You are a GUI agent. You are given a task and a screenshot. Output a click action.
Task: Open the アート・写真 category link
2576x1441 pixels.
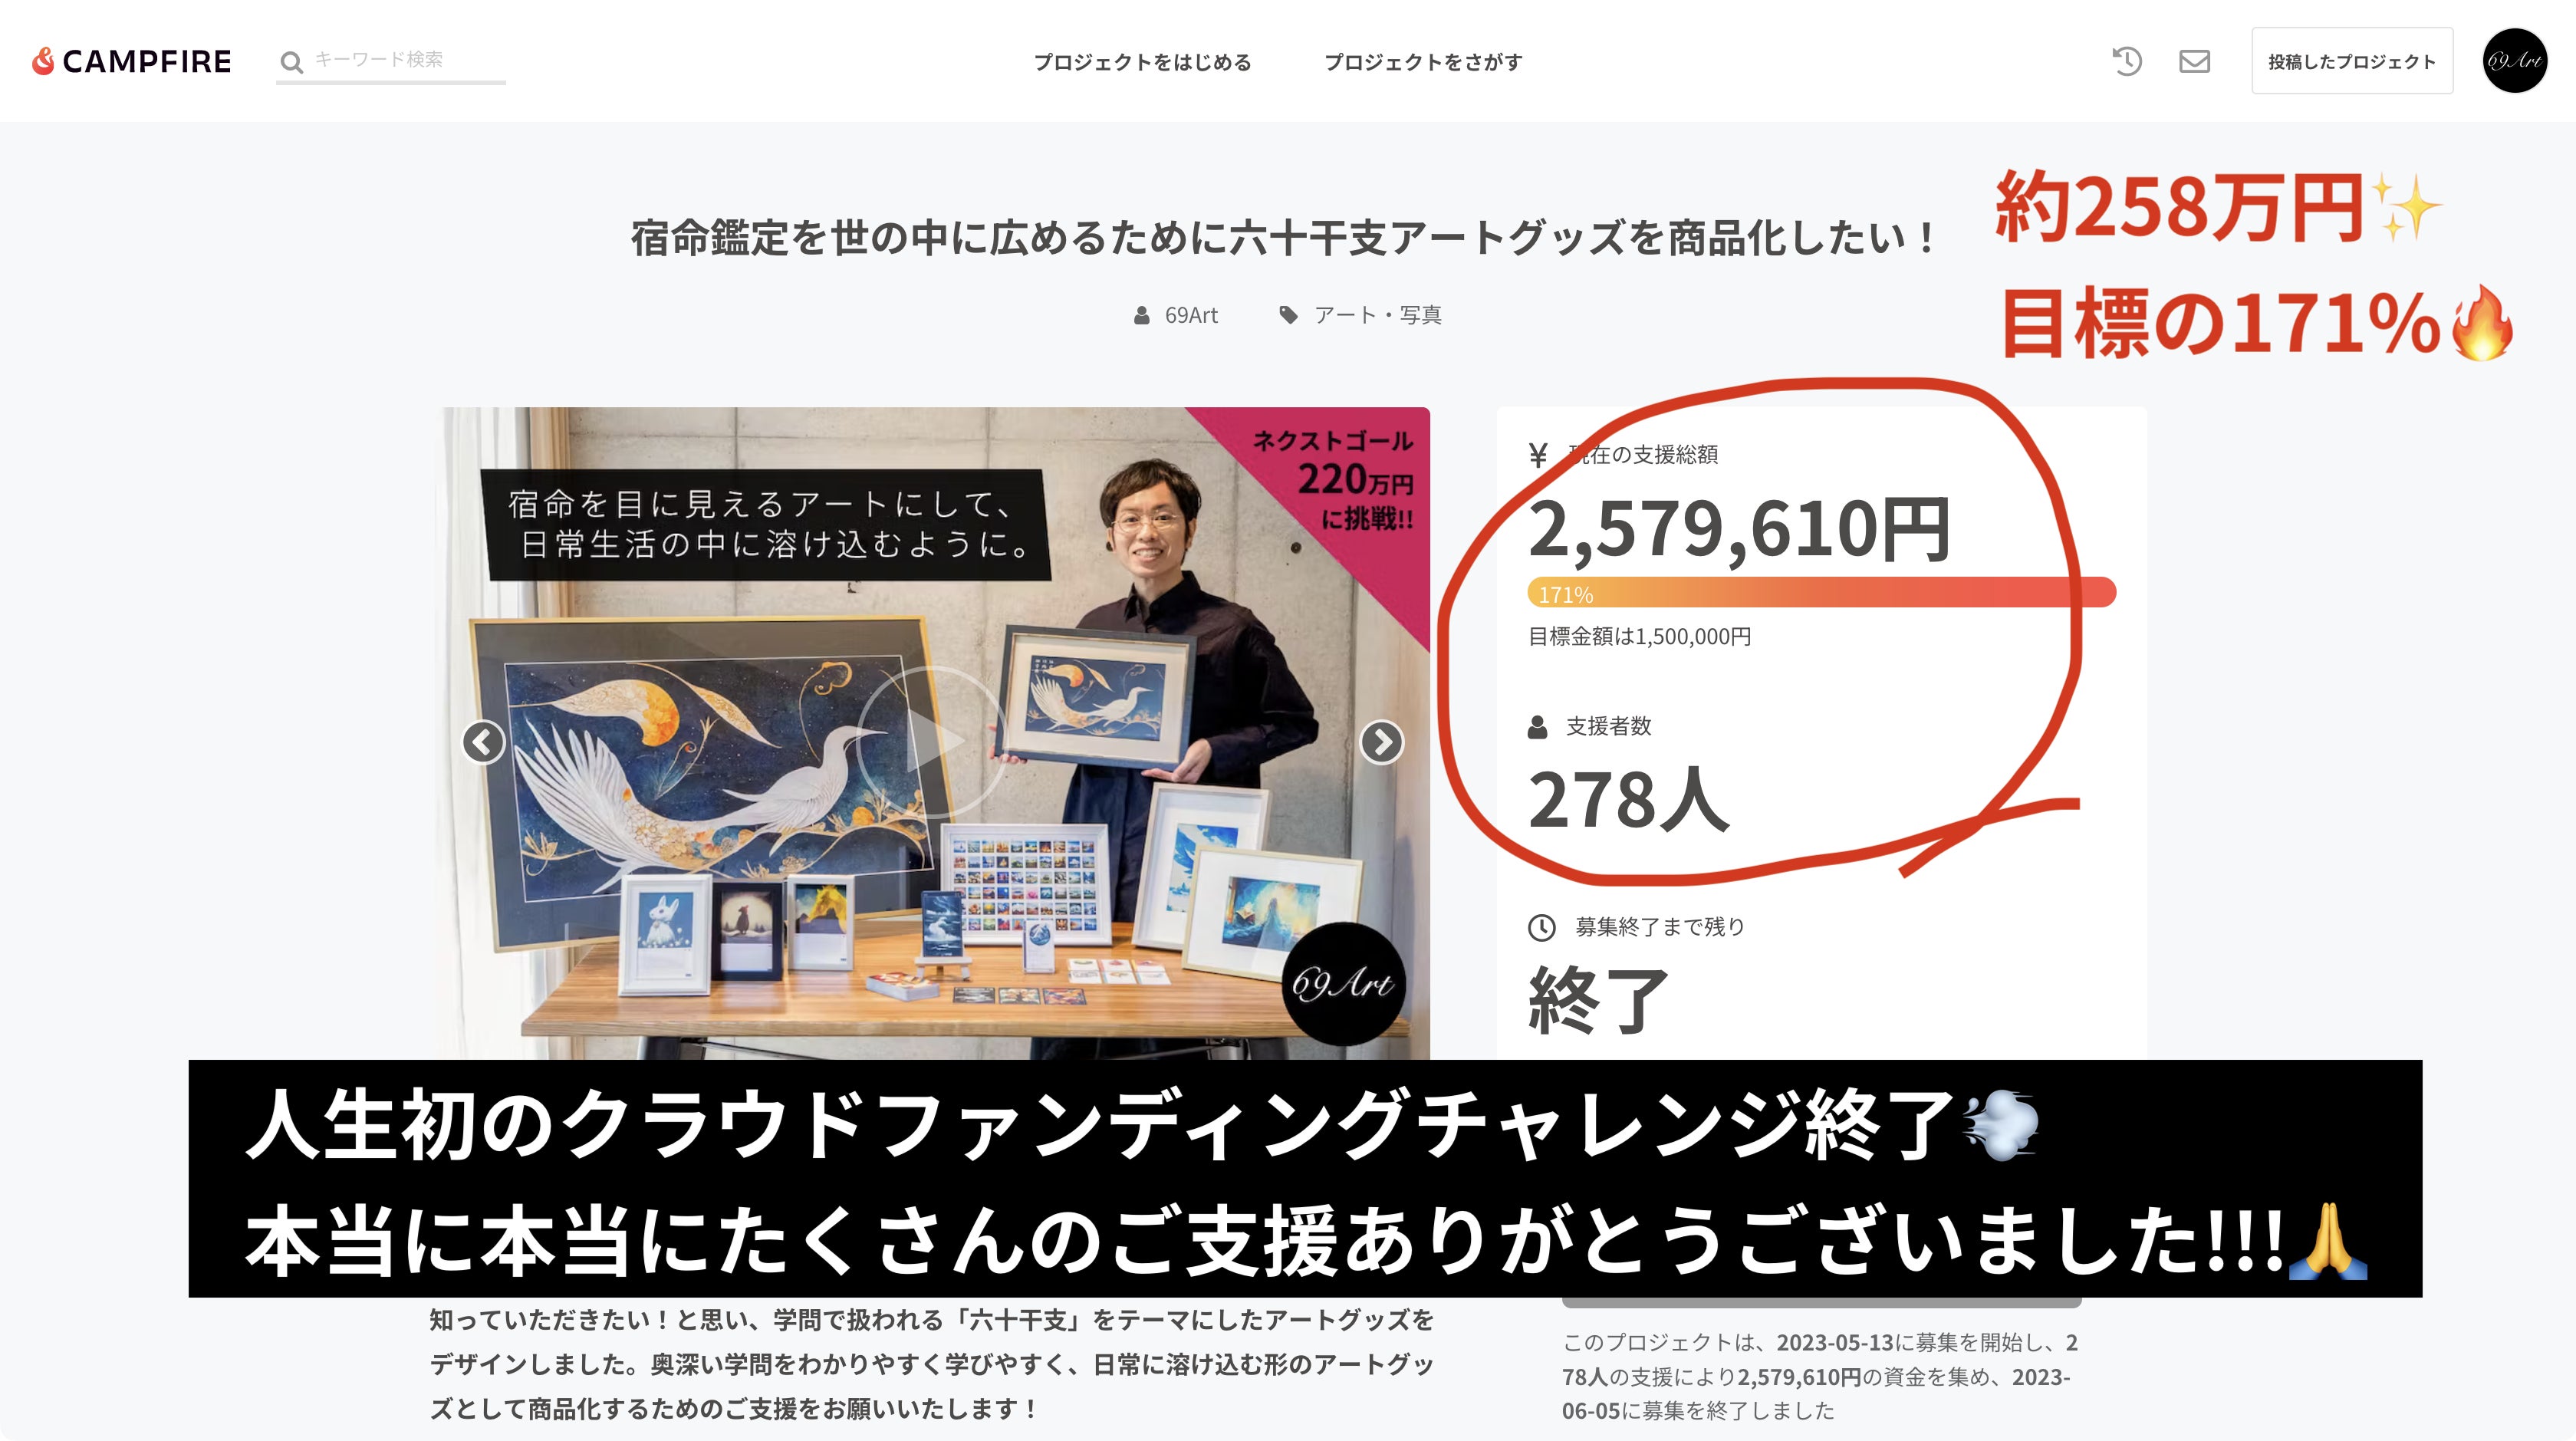tap(1378, 315)
